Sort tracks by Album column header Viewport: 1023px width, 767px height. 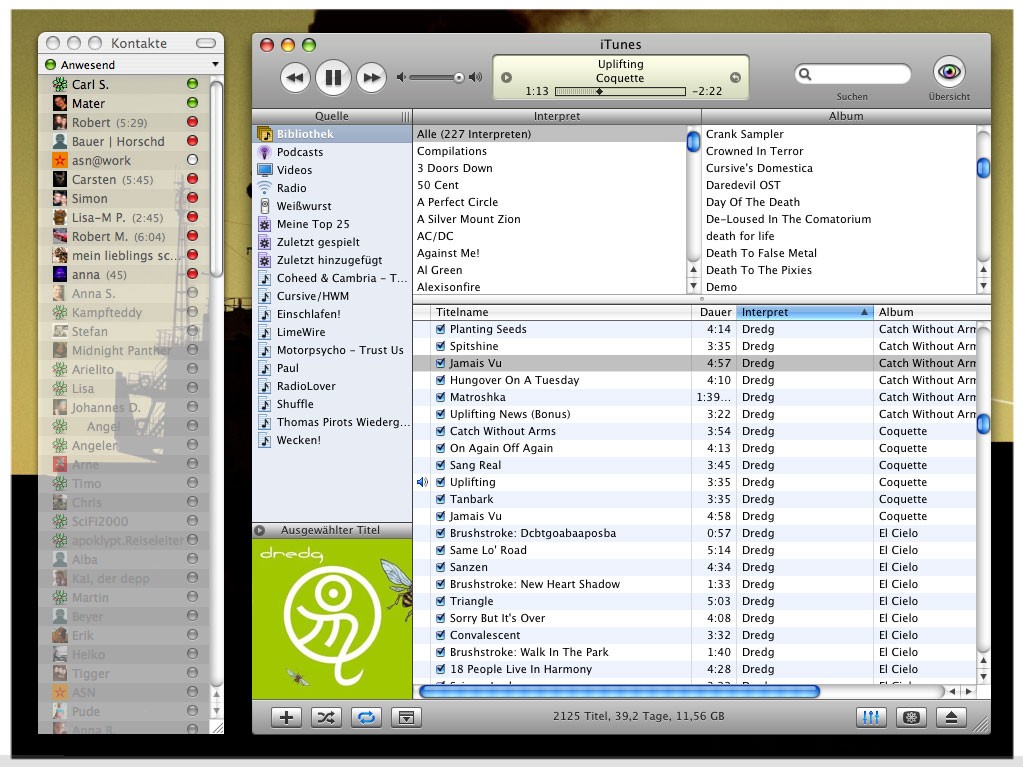click(931, 312)
